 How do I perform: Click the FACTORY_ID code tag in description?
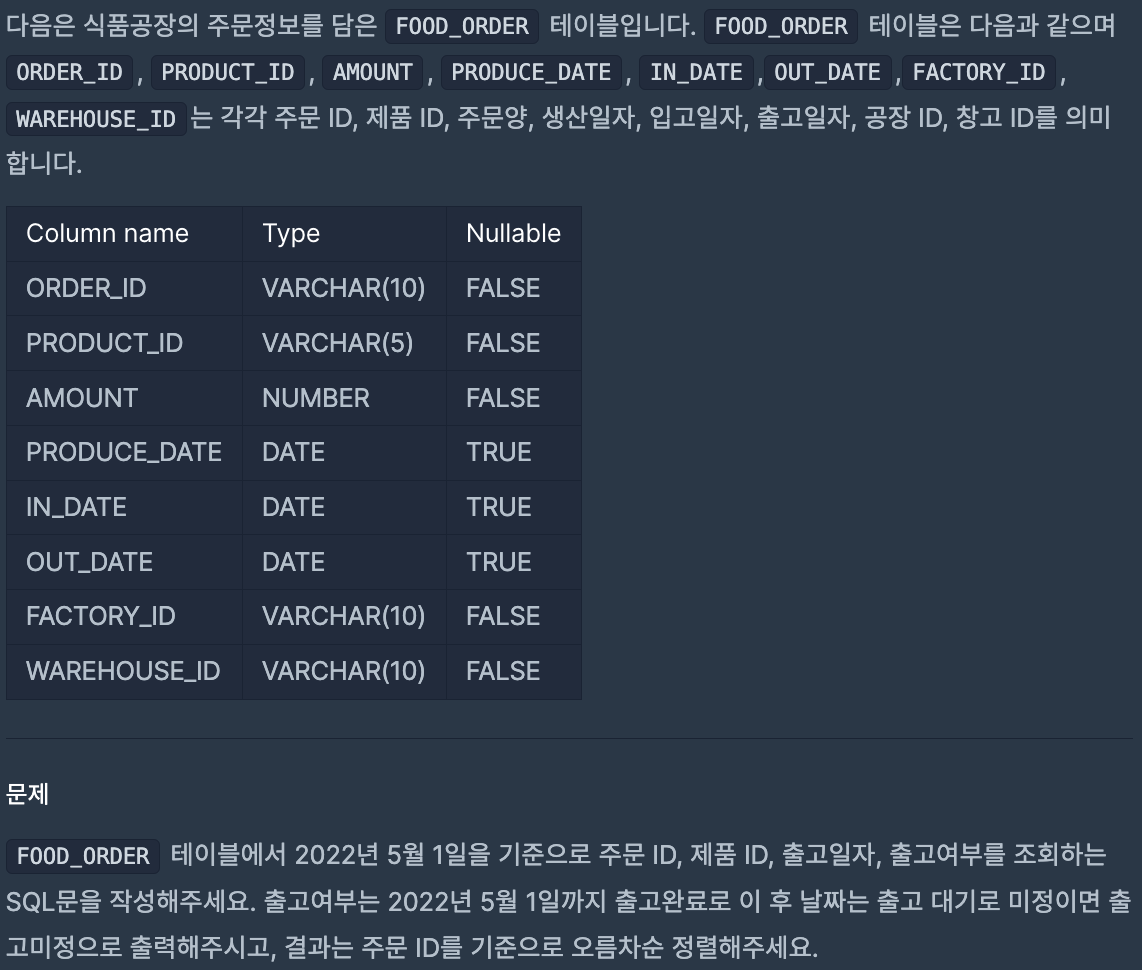[979, 73]
